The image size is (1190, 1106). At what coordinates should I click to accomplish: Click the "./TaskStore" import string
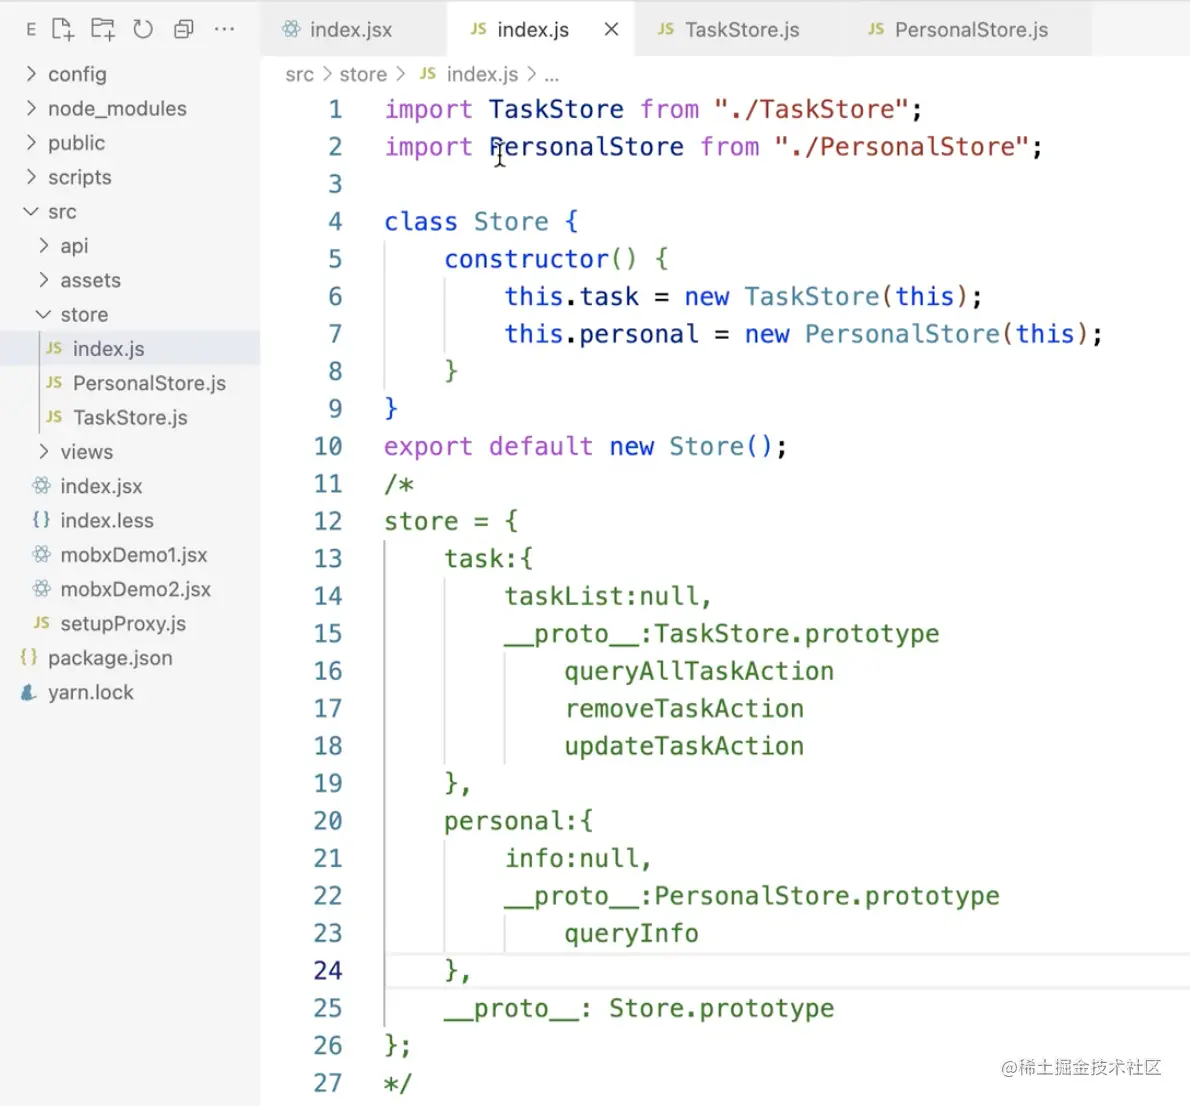811,109
